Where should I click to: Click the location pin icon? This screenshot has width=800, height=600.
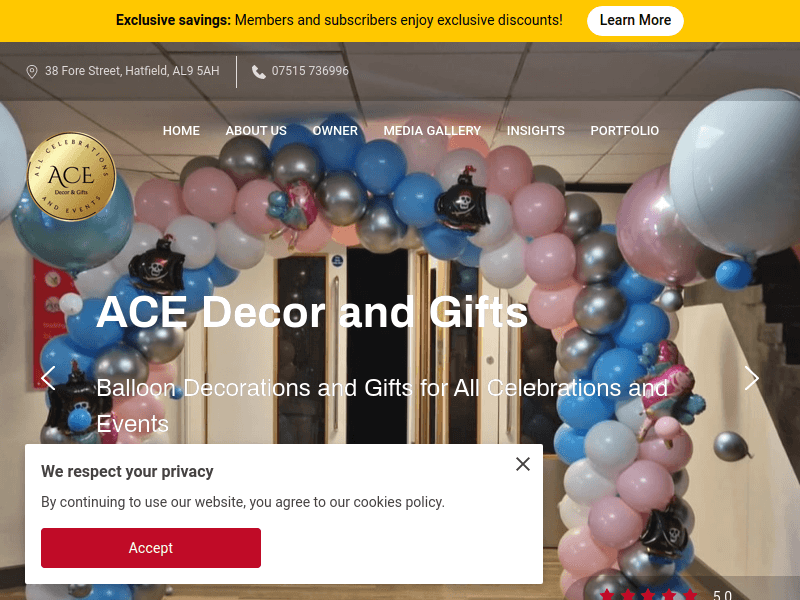[31, 71]
